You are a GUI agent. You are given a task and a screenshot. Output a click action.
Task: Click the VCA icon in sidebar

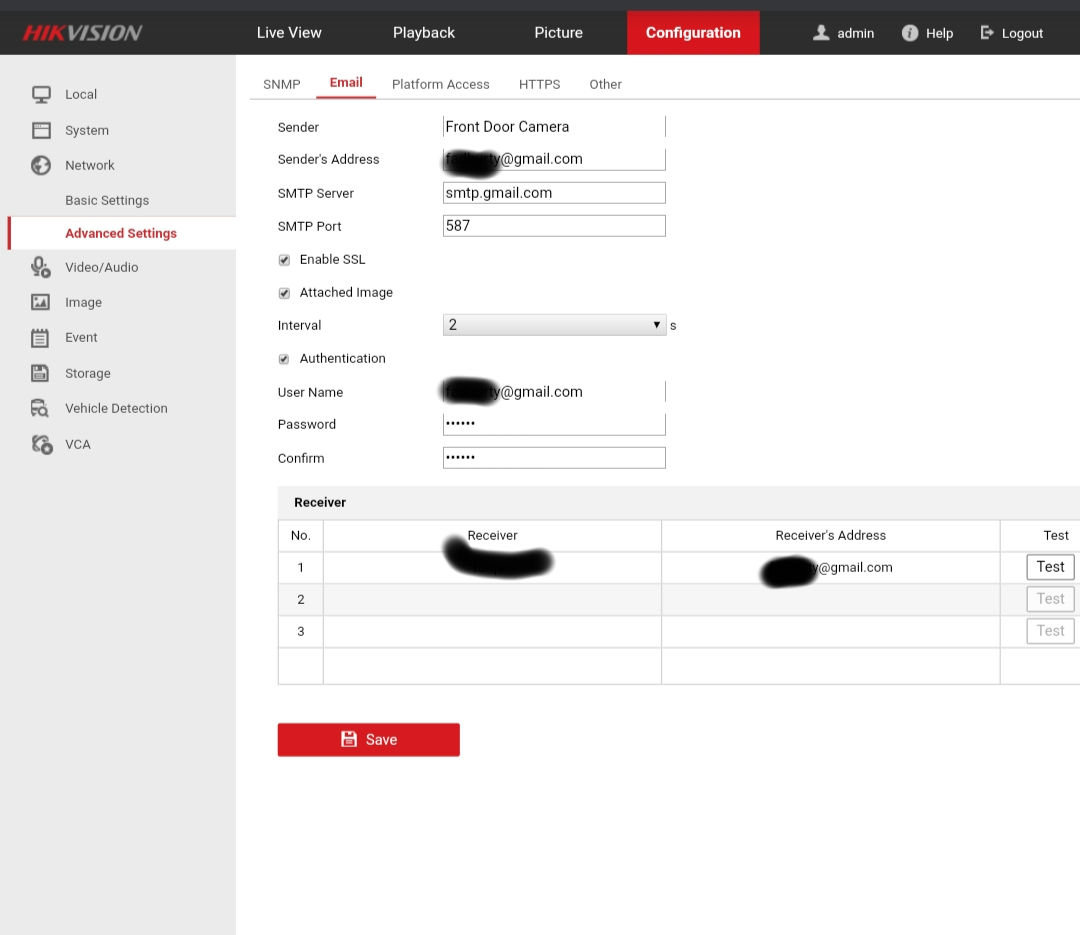(41, 445)
